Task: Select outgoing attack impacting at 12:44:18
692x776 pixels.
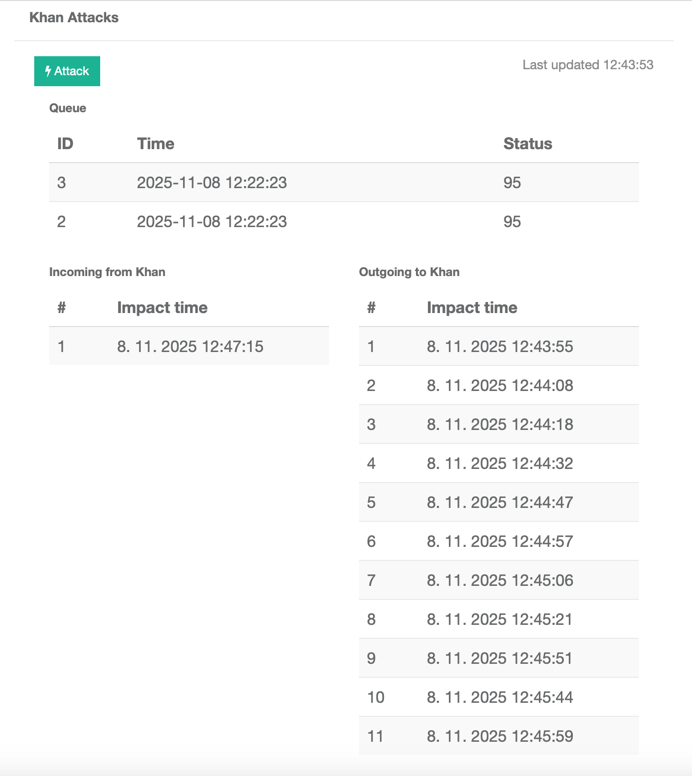Action: (x=499, y=425)
